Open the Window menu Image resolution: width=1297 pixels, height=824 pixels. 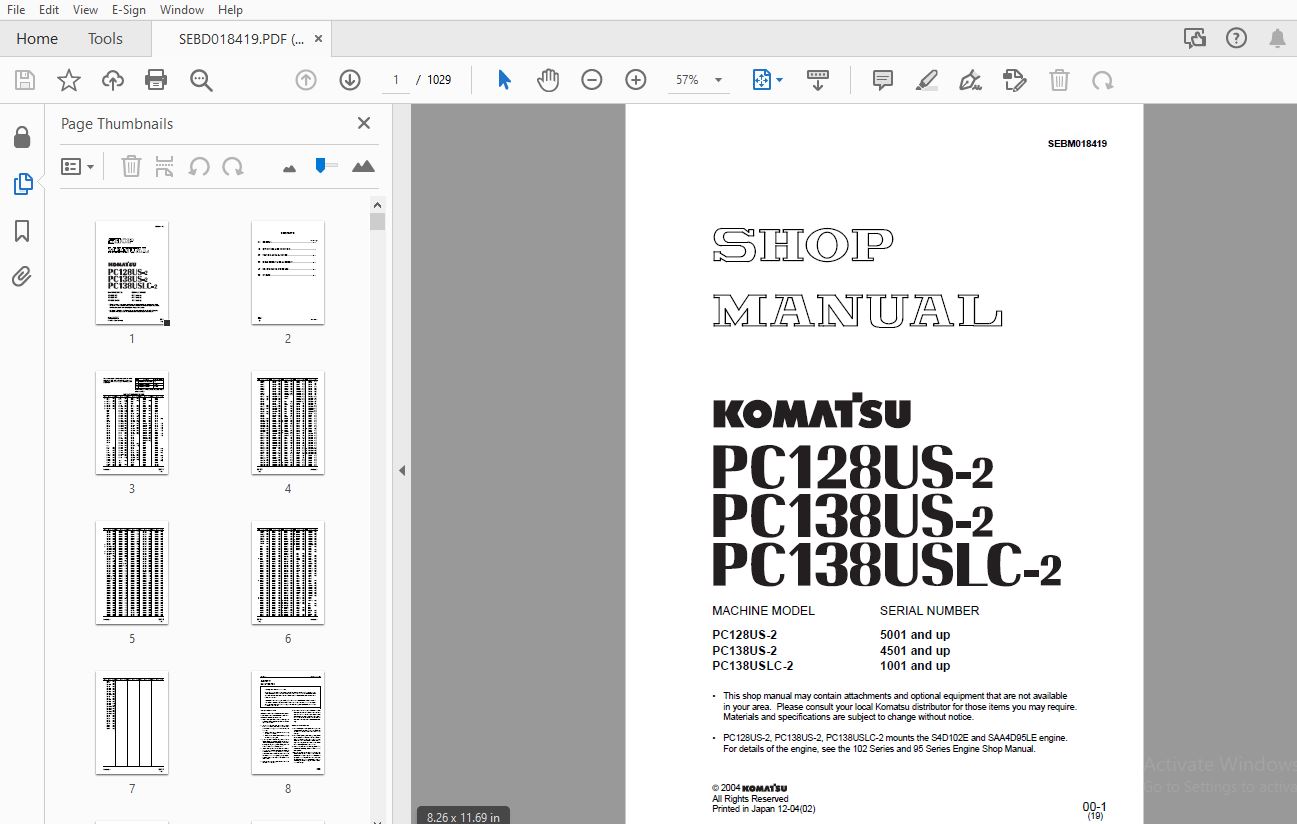tap(182, 9)
